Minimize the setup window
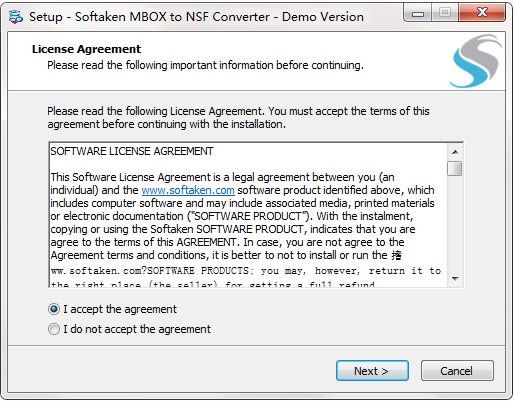The image size is (514, 401). point(418,13)
